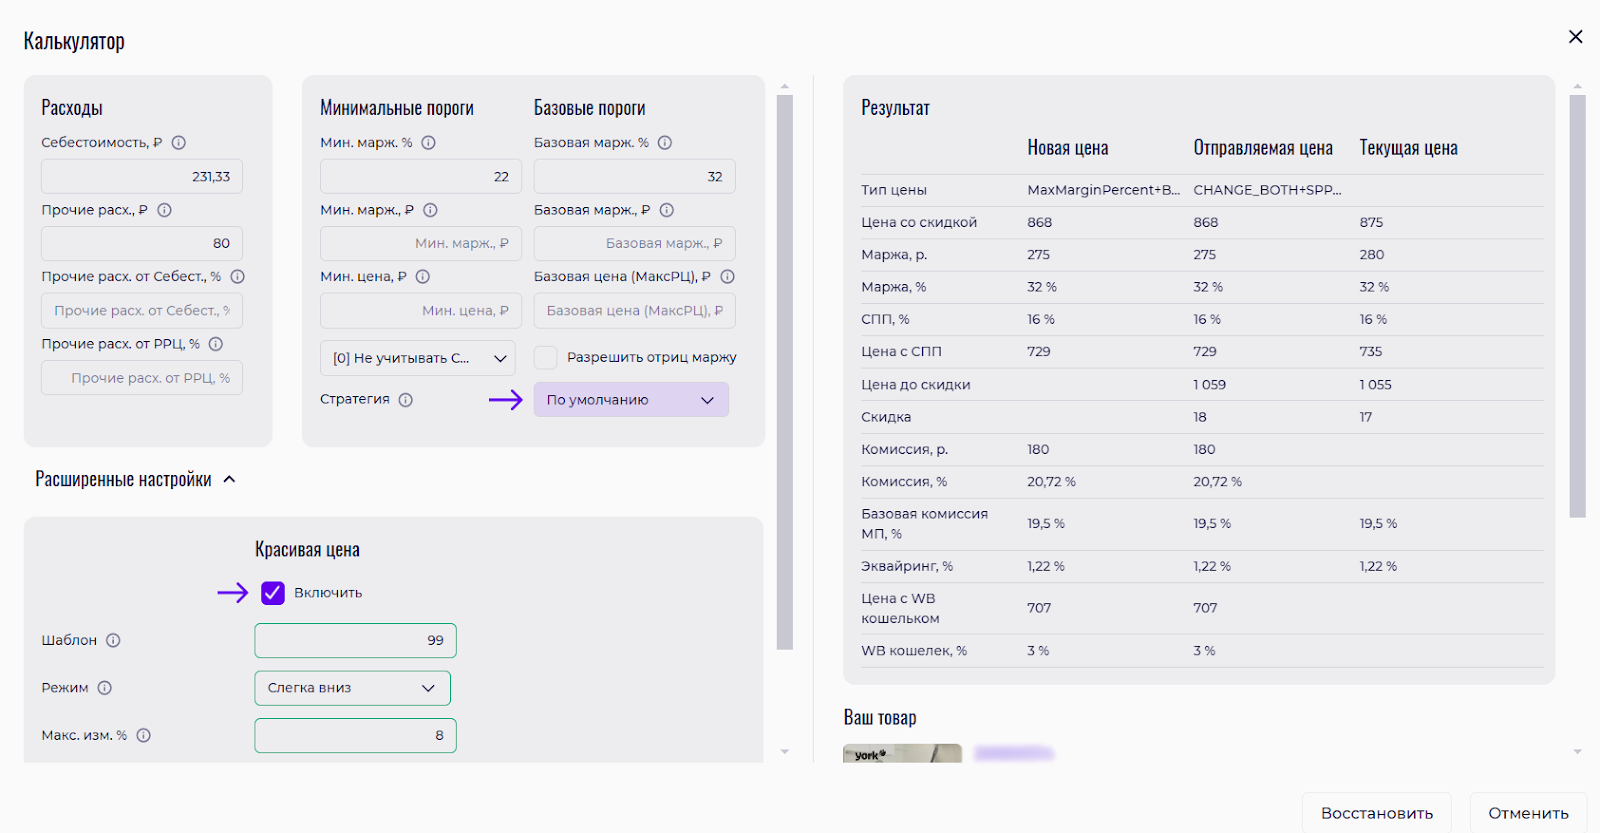
Task: Click info icon beside Макс. изм. %
Action: [144, 735]
